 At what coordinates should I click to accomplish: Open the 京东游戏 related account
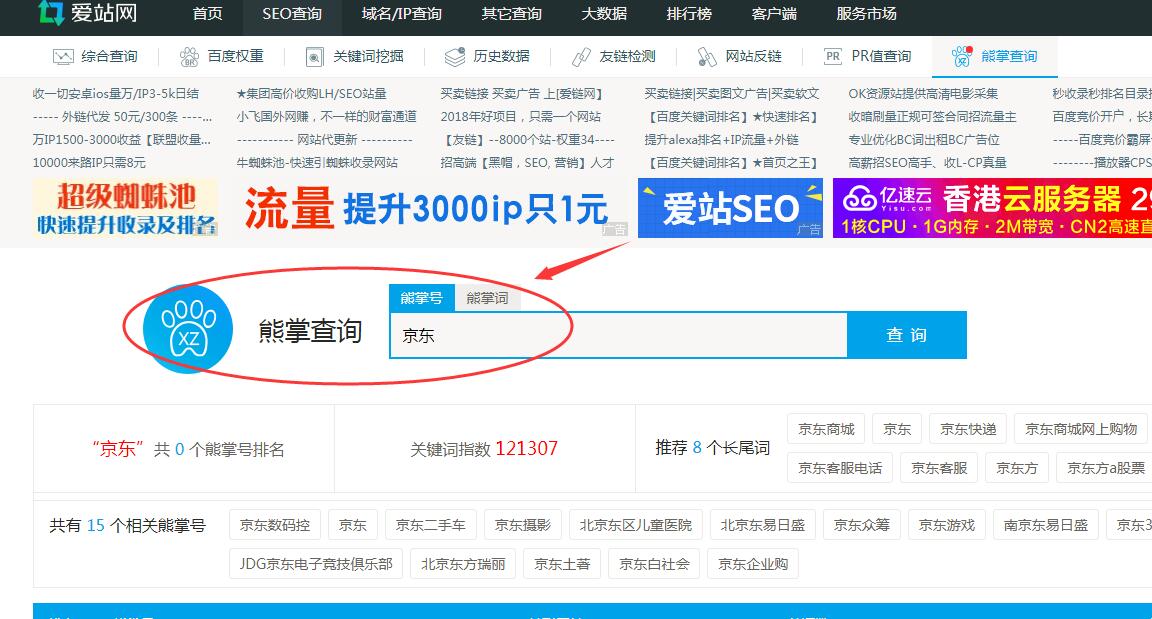[x=946, y=525]
